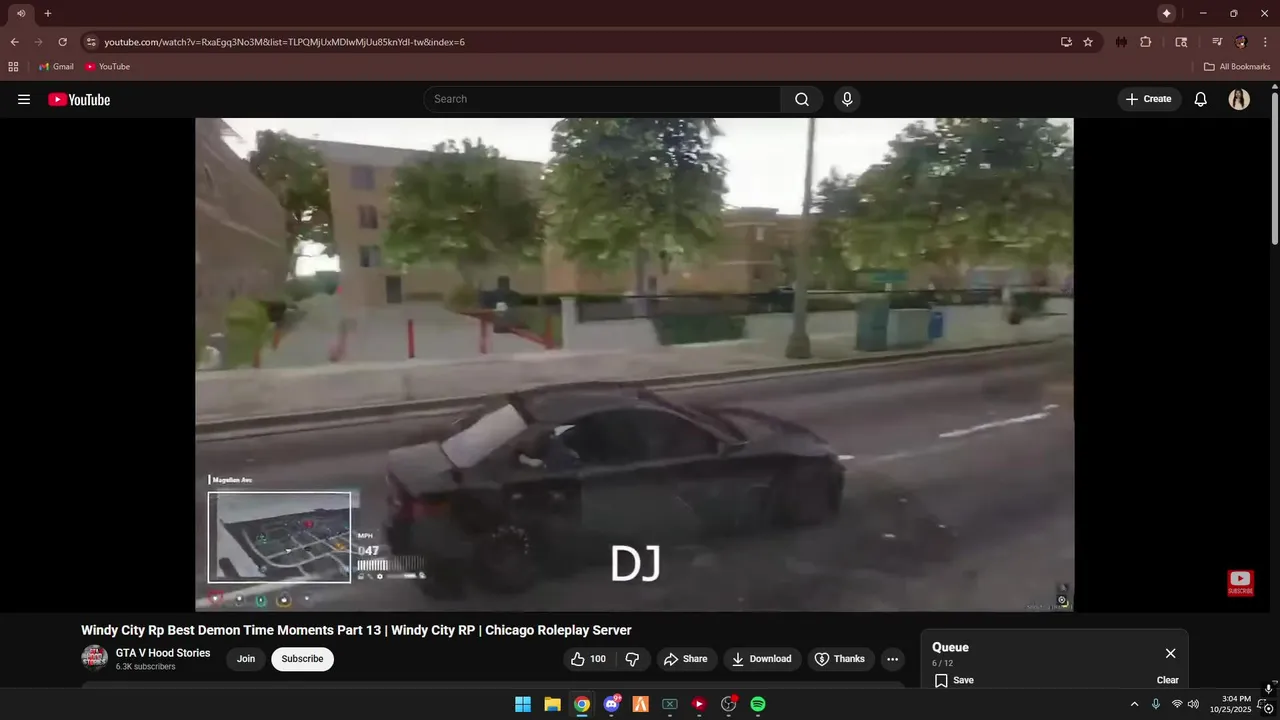Open the sparkle assistant button in the title bar
The height and width of the screenshot is (720, 1280).
(1166, 13)
